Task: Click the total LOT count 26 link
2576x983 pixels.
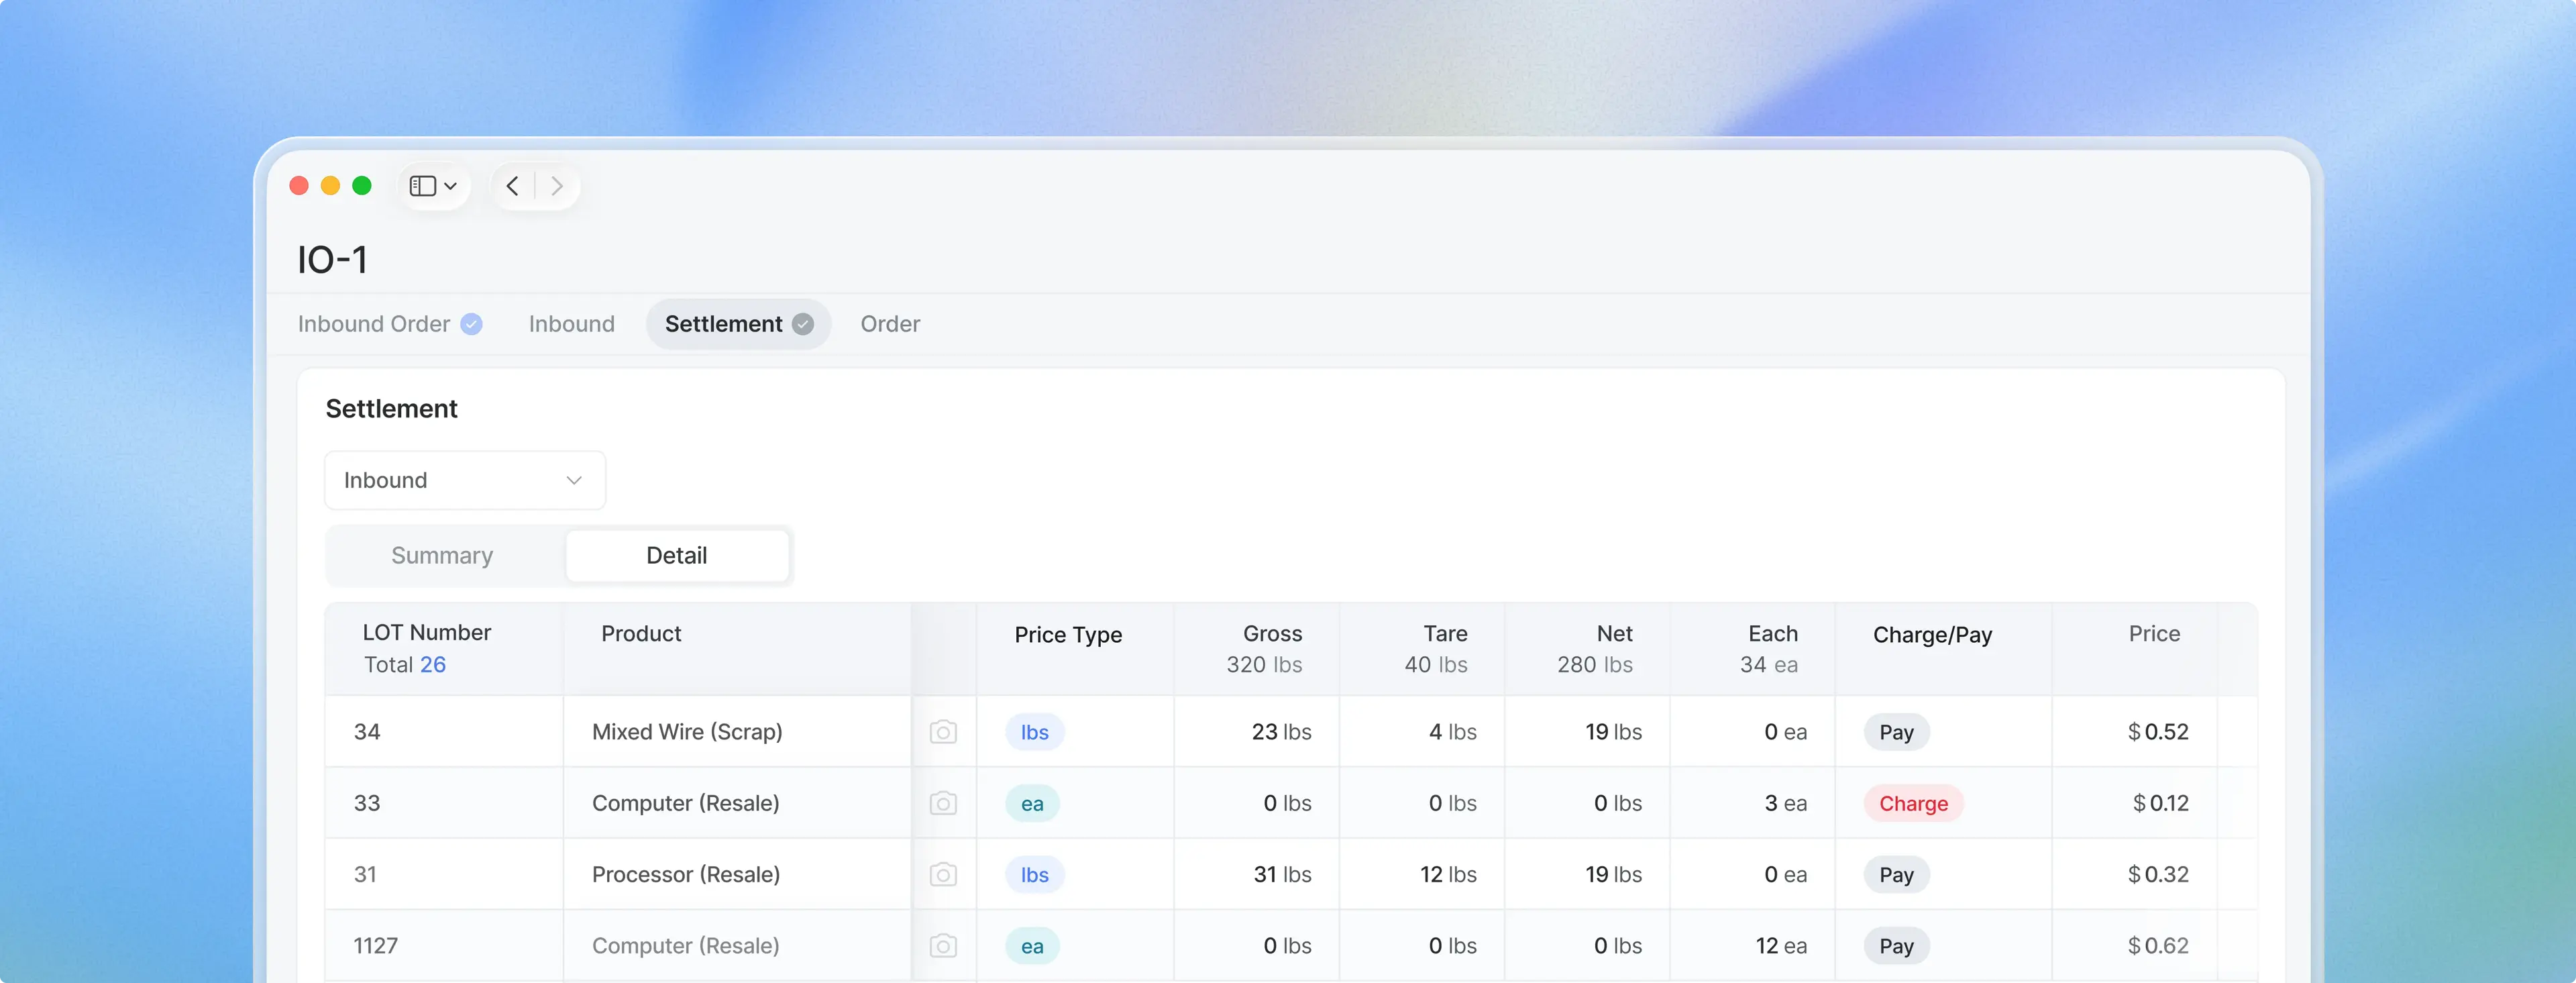Action: [433, 665]
